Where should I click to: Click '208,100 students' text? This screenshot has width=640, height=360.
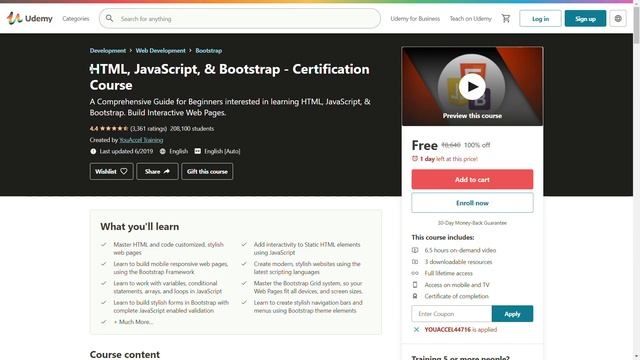[192, 129]
